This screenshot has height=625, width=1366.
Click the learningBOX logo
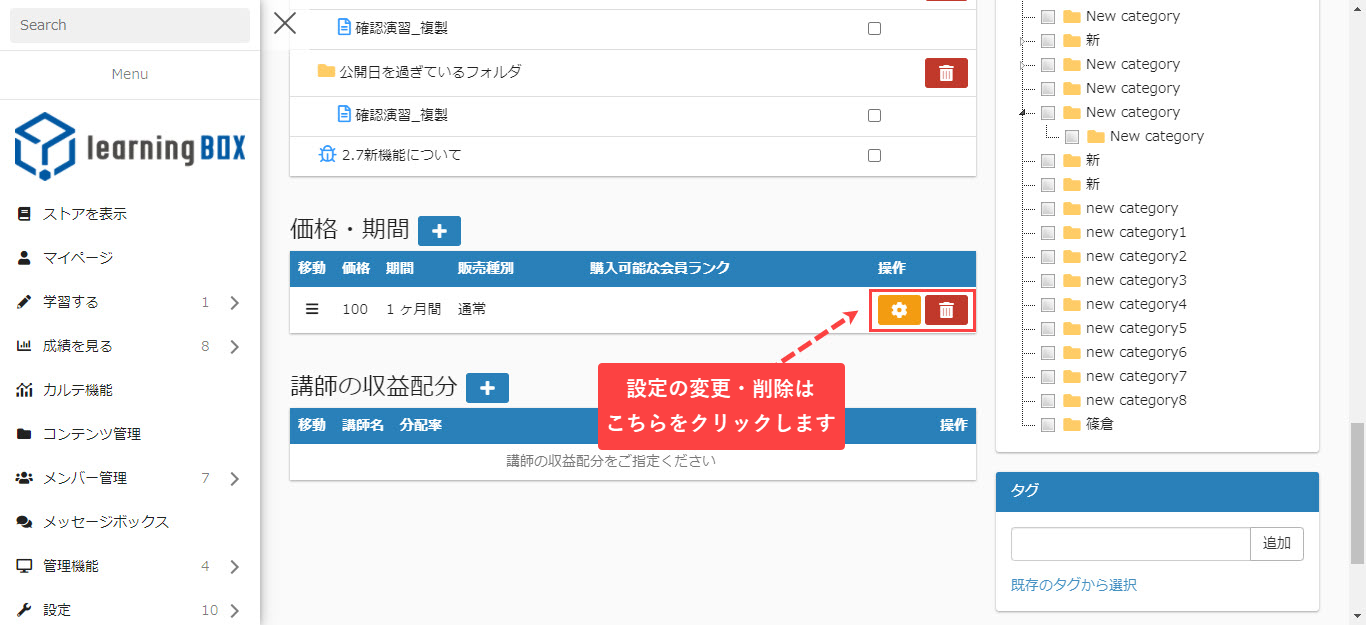(x=130, y=146)
